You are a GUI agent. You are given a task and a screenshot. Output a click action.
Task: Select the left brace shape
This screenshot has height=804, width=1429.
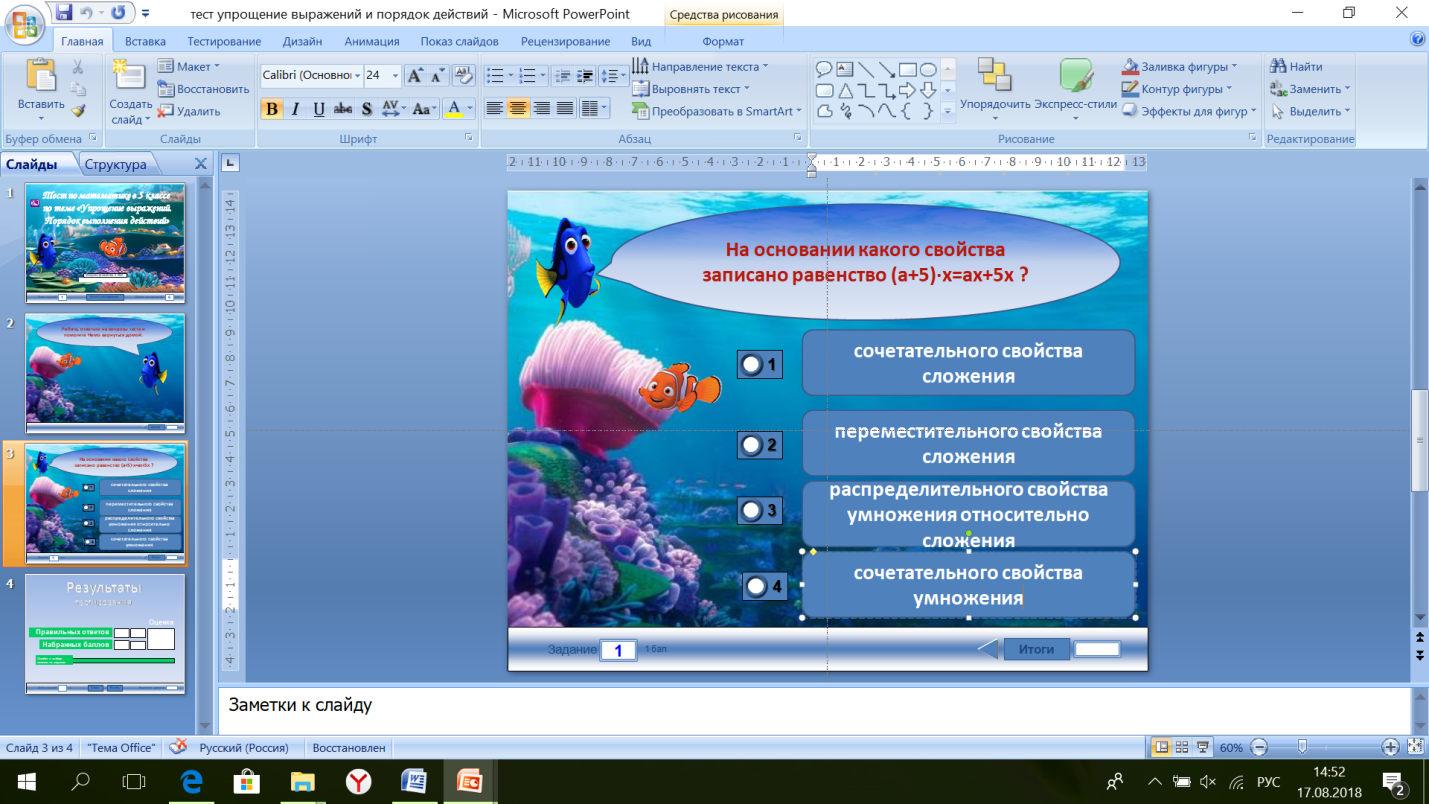(907, 111)
